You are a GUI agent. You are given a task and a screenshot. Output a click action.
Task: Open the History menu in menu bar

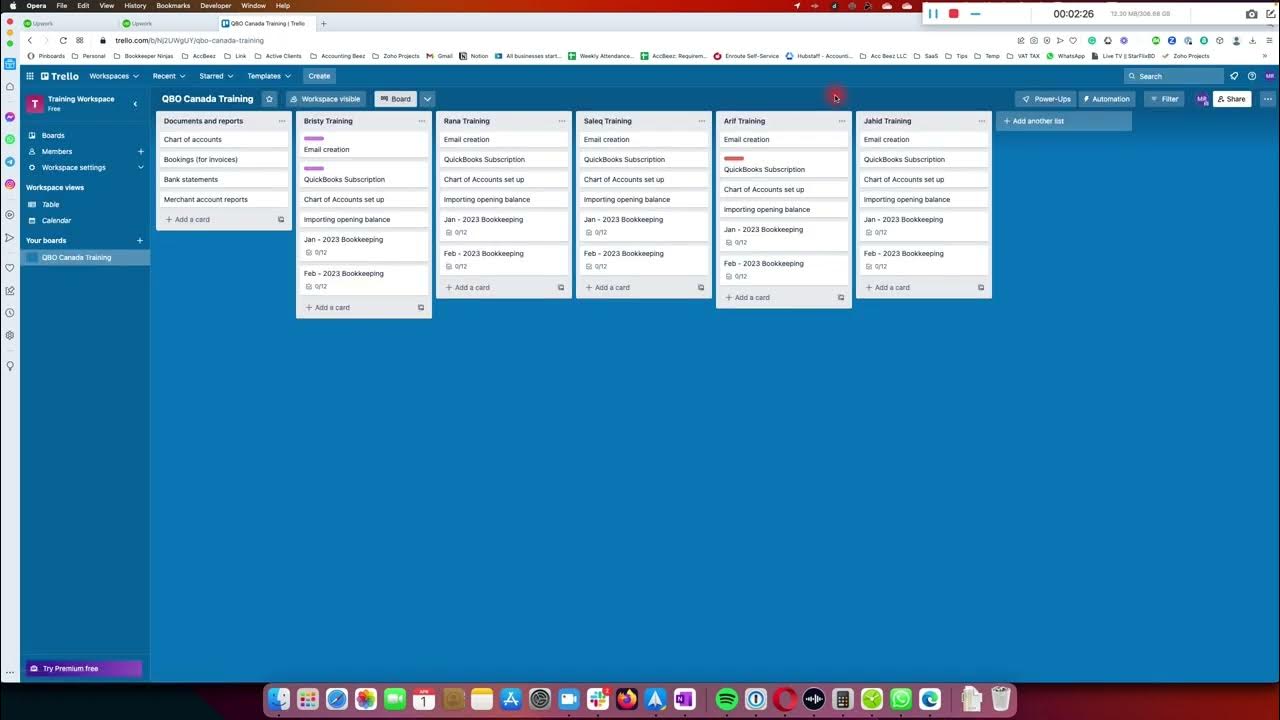(135, 5)
